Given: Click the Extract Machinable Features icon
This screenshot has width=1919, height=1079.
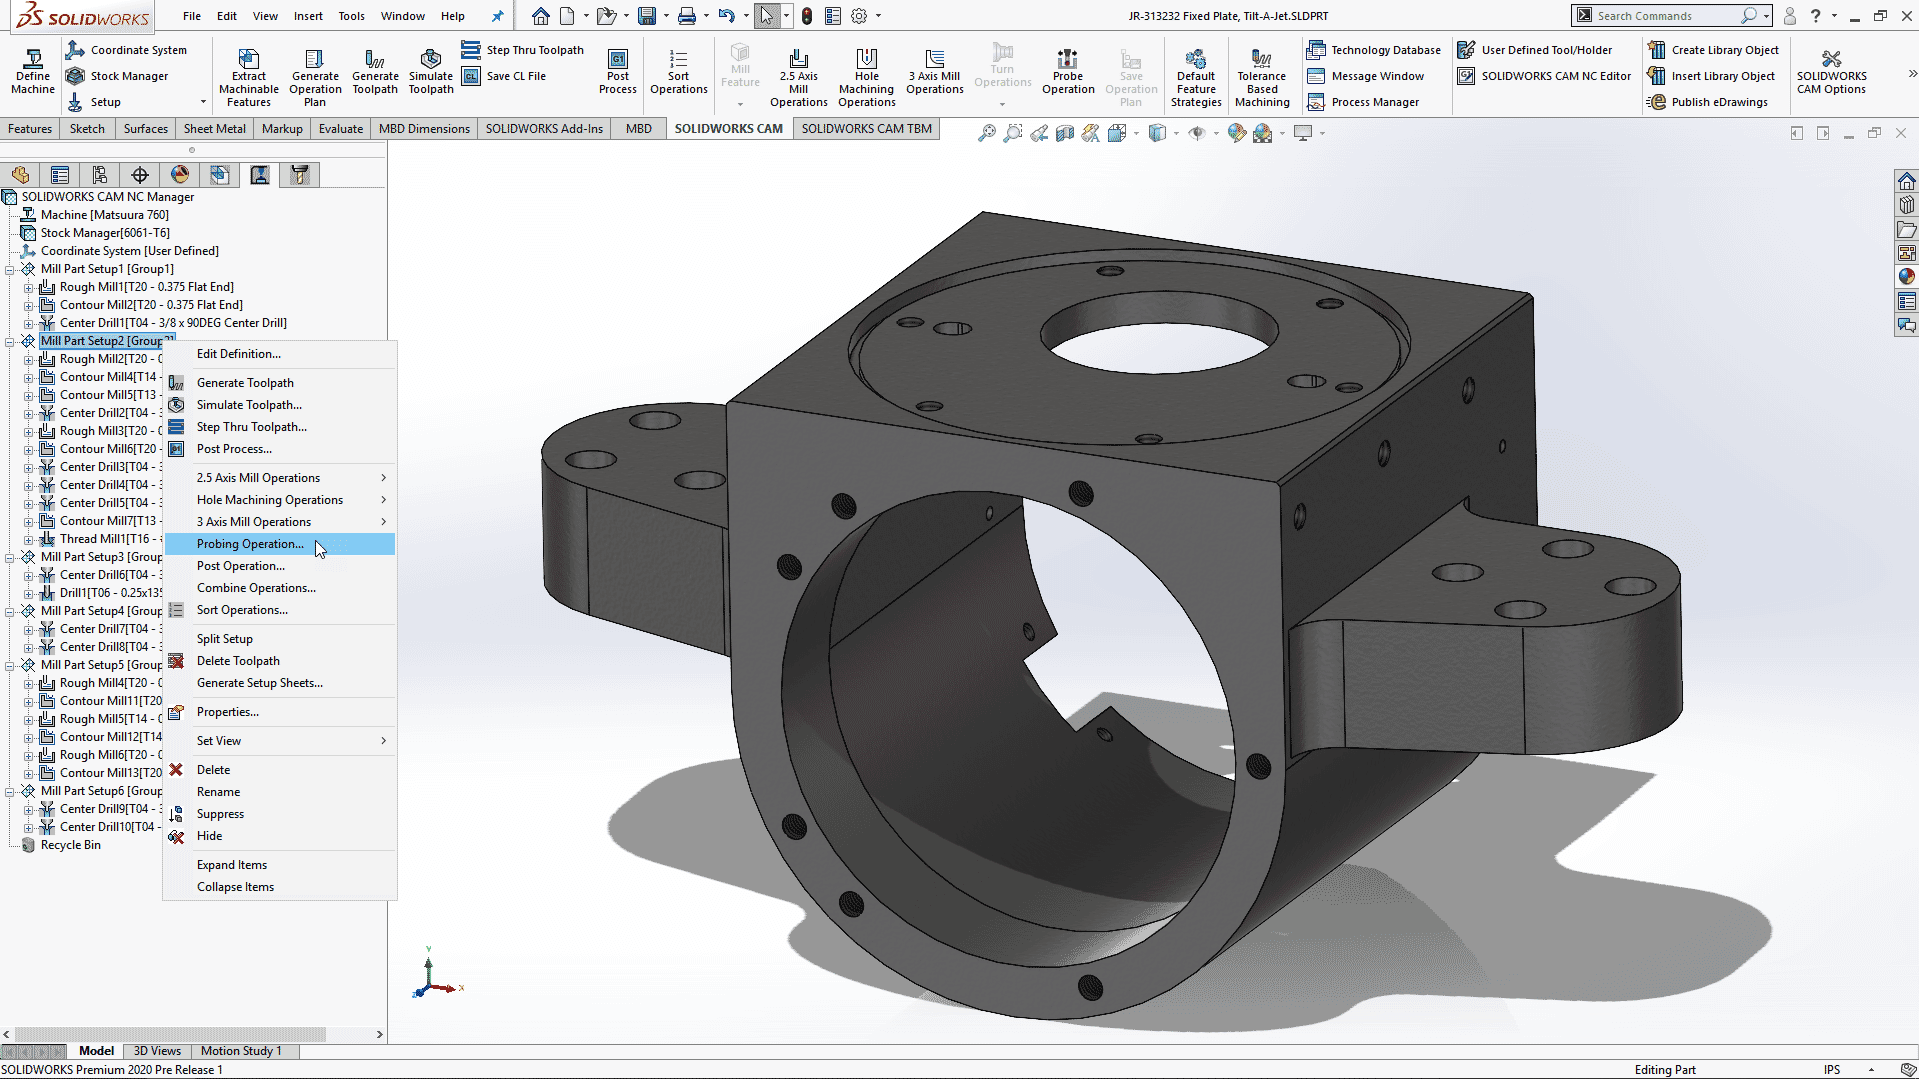Looking at the screenshot, I should tap(248, 75).
